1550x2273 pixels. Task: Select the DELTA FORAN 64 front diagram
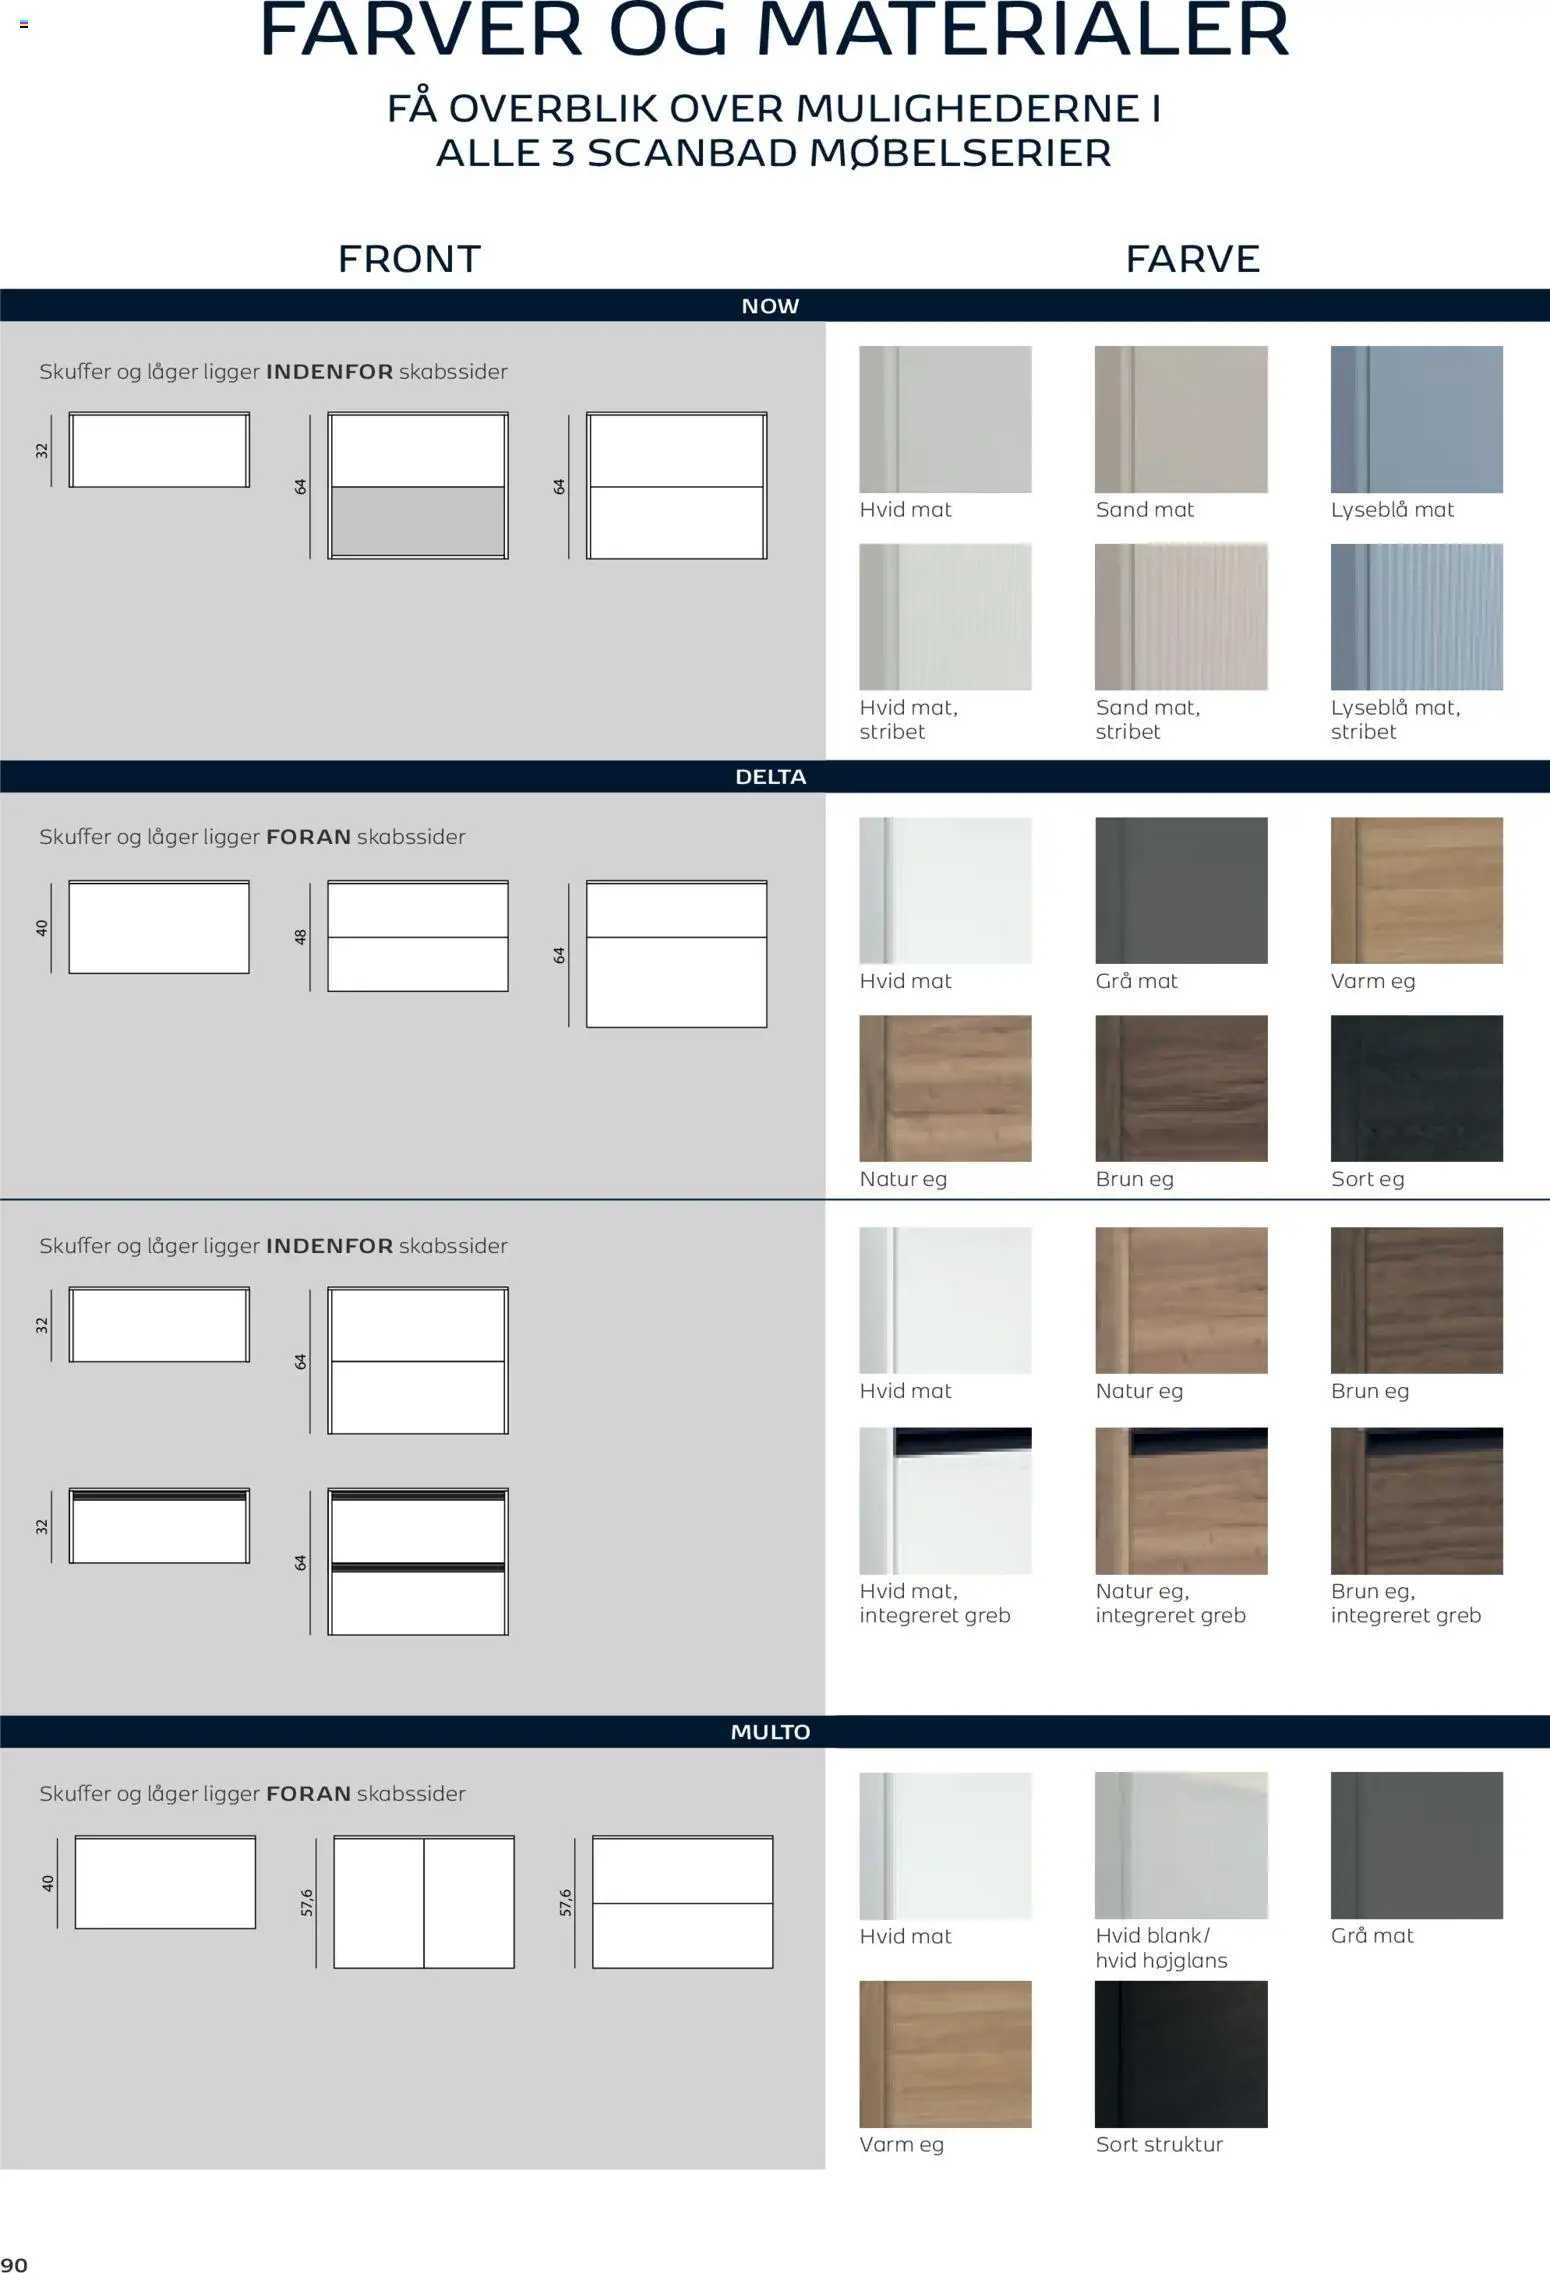point(677,954)
